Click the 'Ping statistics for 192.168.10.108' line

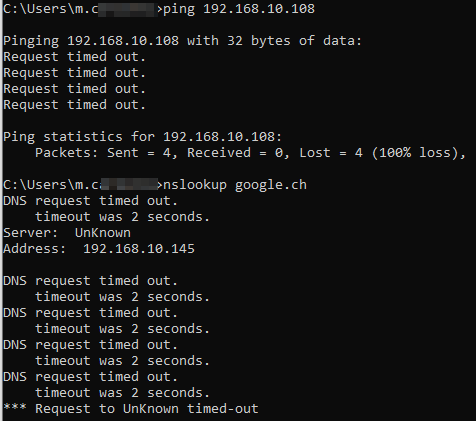point(142,137)
